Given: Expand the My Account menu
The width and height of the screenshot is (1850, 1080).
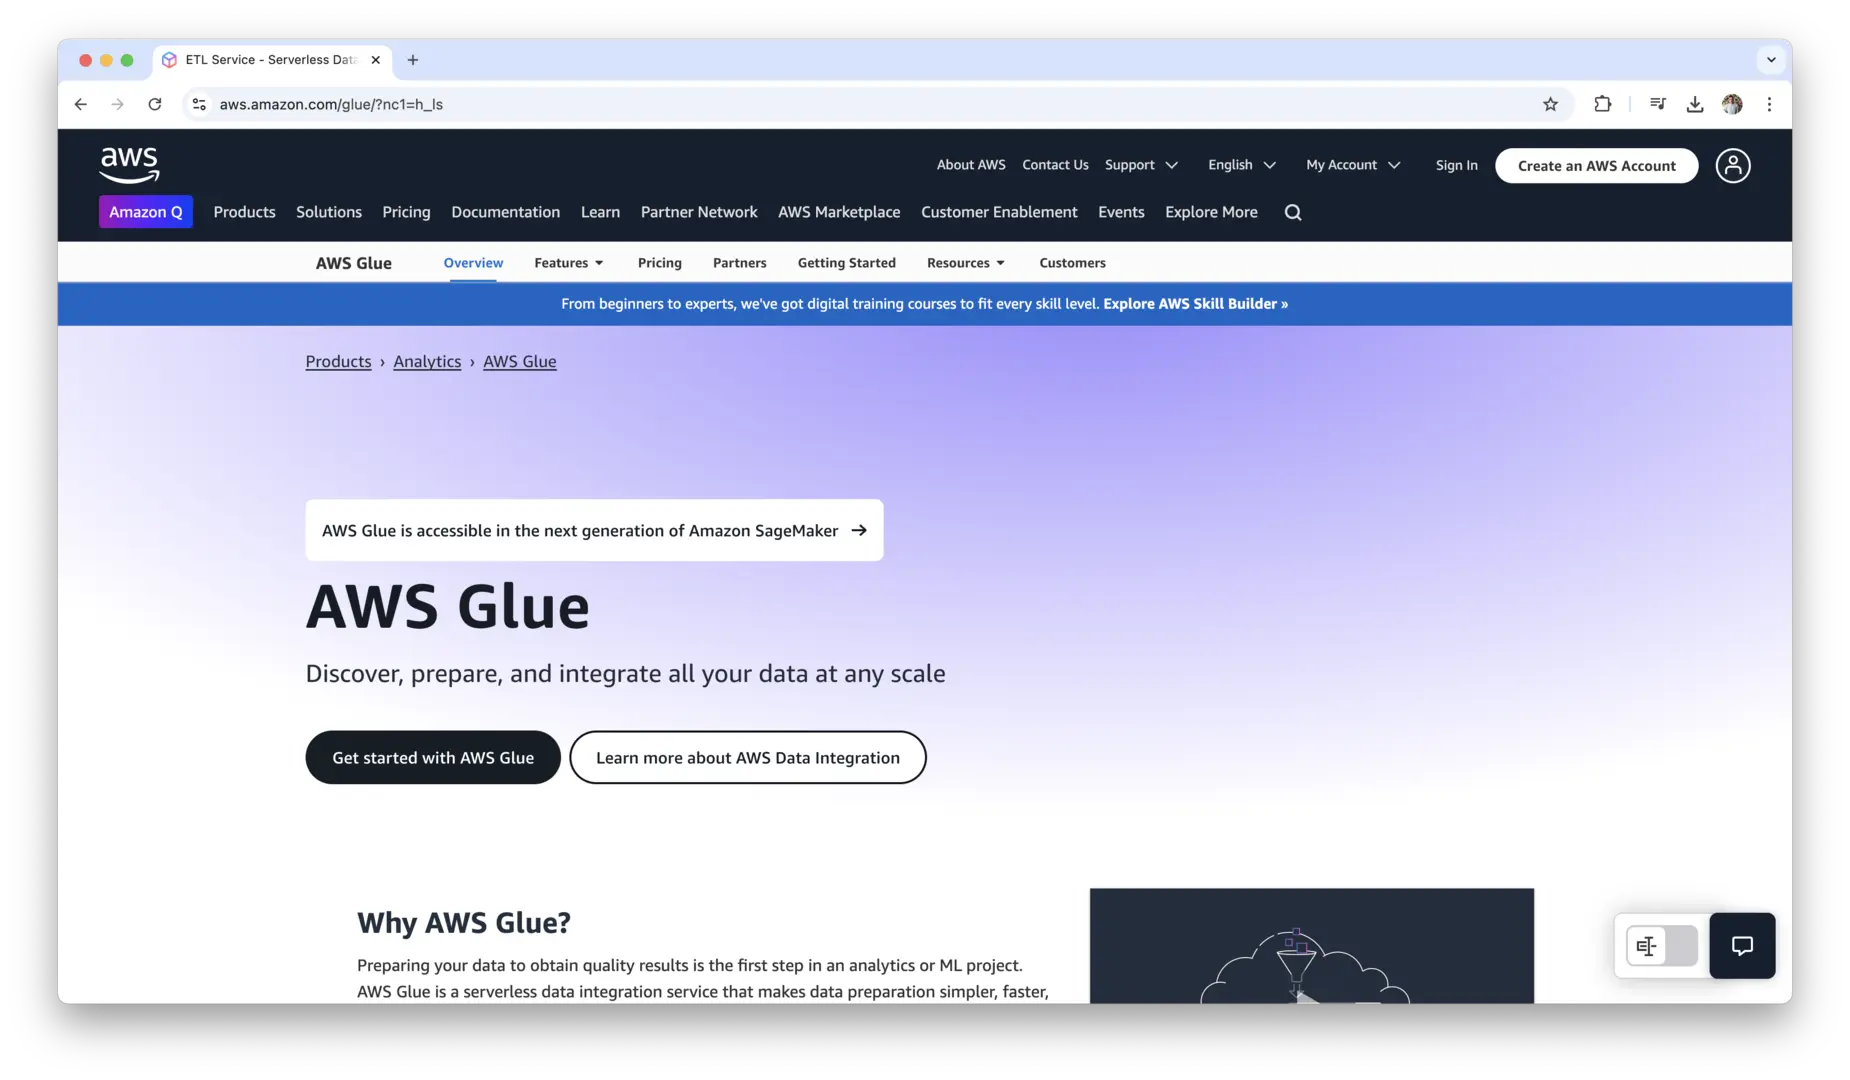Looking at the screenshot, I should pos(1352,165).
